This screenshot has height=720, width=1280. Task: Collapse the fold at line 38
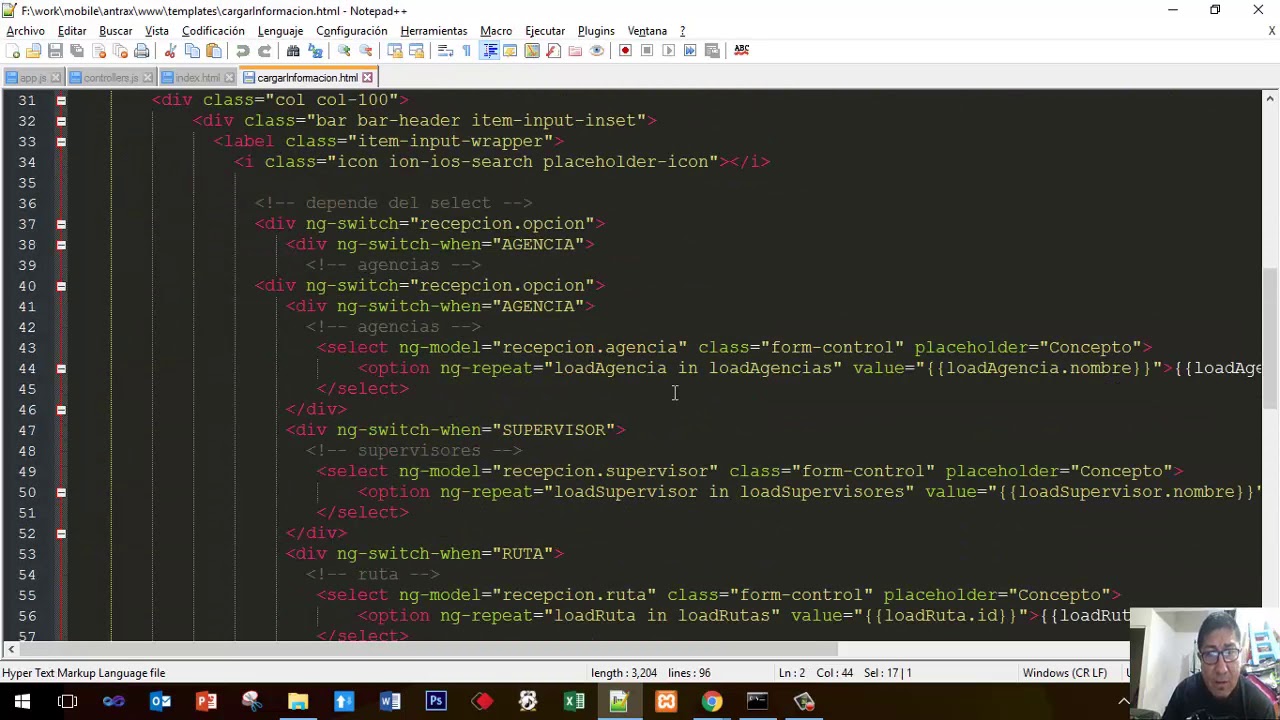tap(61, 244)
